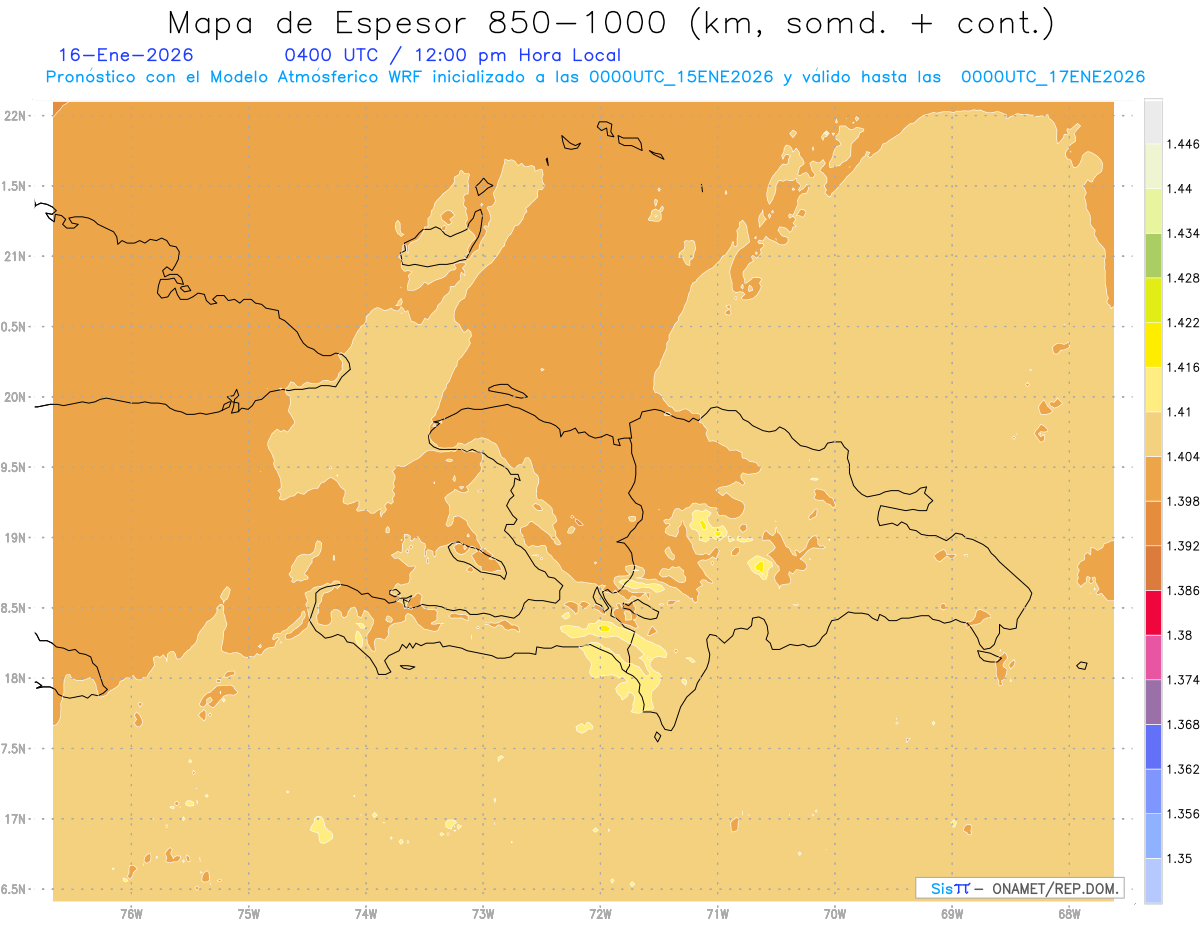Viewport: 1200px width, 927px height.
Task: Click the legend value '1.41'
Action: [x=1180, y=412]
